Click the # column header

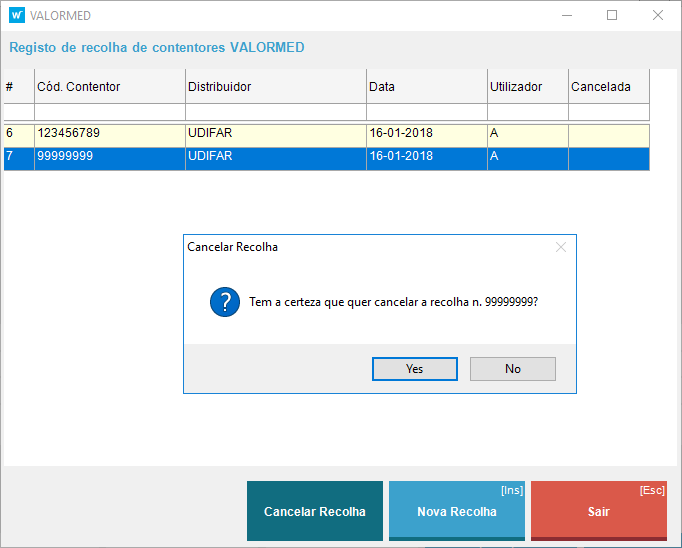point(19,87)
